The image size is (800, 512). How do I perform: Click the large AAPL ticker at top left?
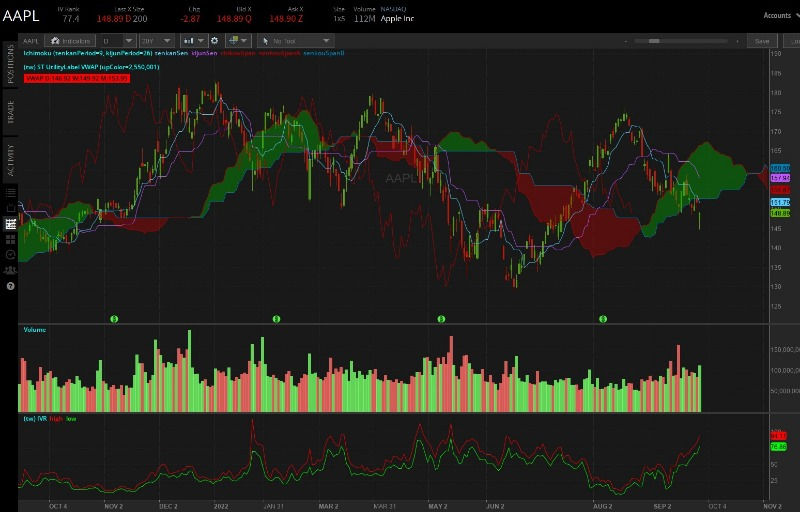click(21, 16)
